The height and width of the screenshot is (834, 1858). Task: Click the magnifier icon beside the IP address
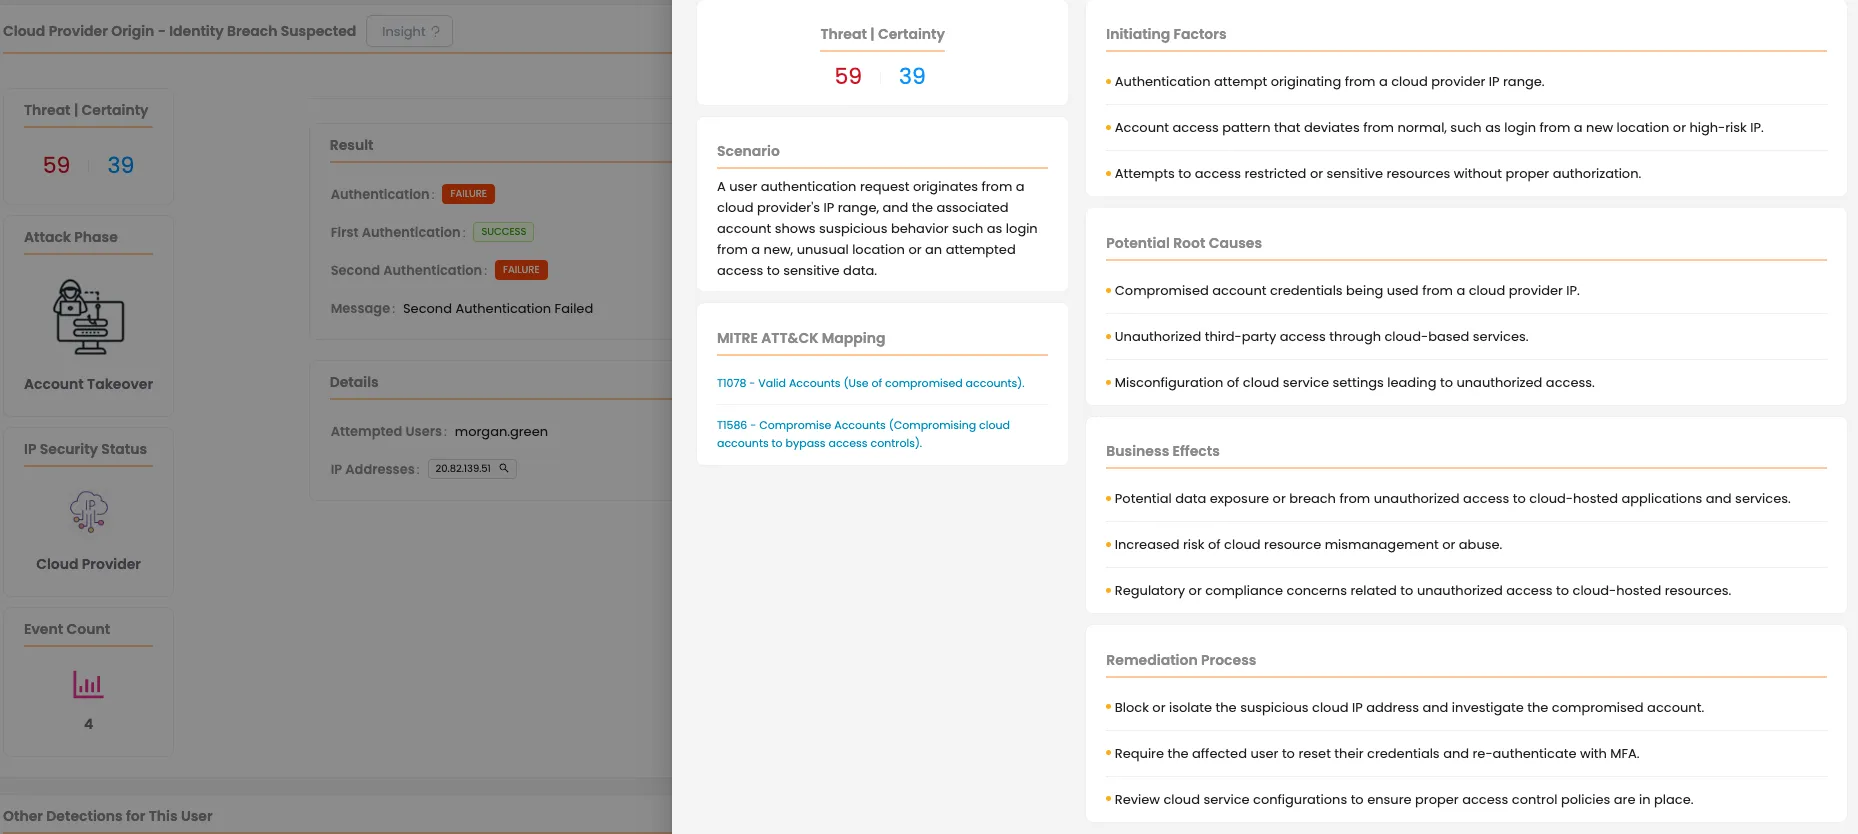(504, 468)
